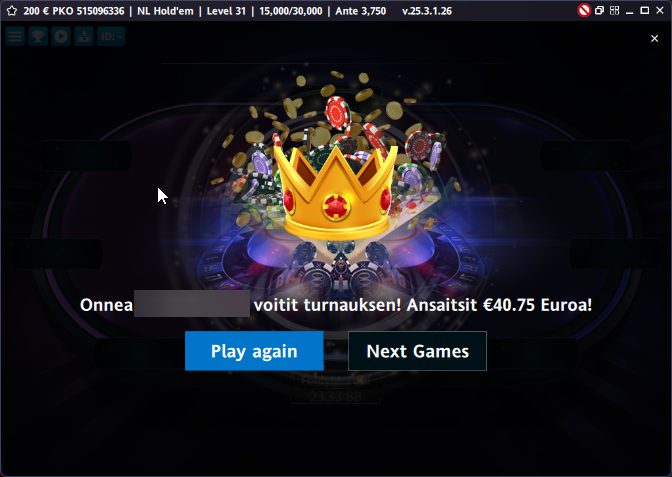Click the red prohibited circle icon
This screenshot has height=477, width=672.
[584, 10]
